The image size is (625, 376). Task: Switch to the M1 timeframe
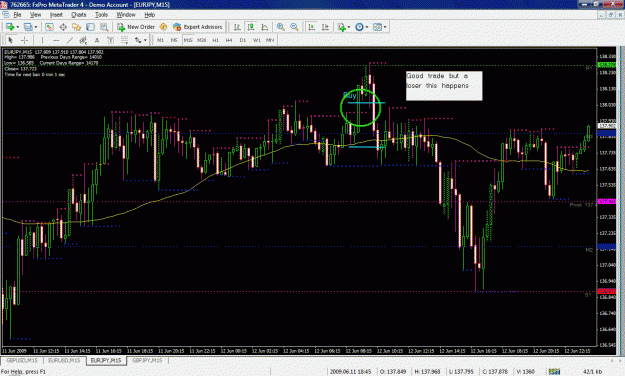point(160,40)
